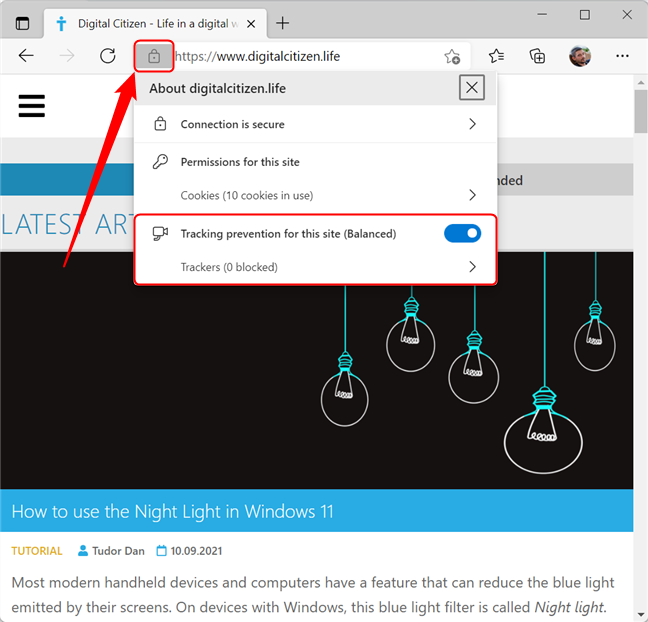Screen dimensions: 648x622
Task: Open the user profile avatar
Action: click(580, 56)
